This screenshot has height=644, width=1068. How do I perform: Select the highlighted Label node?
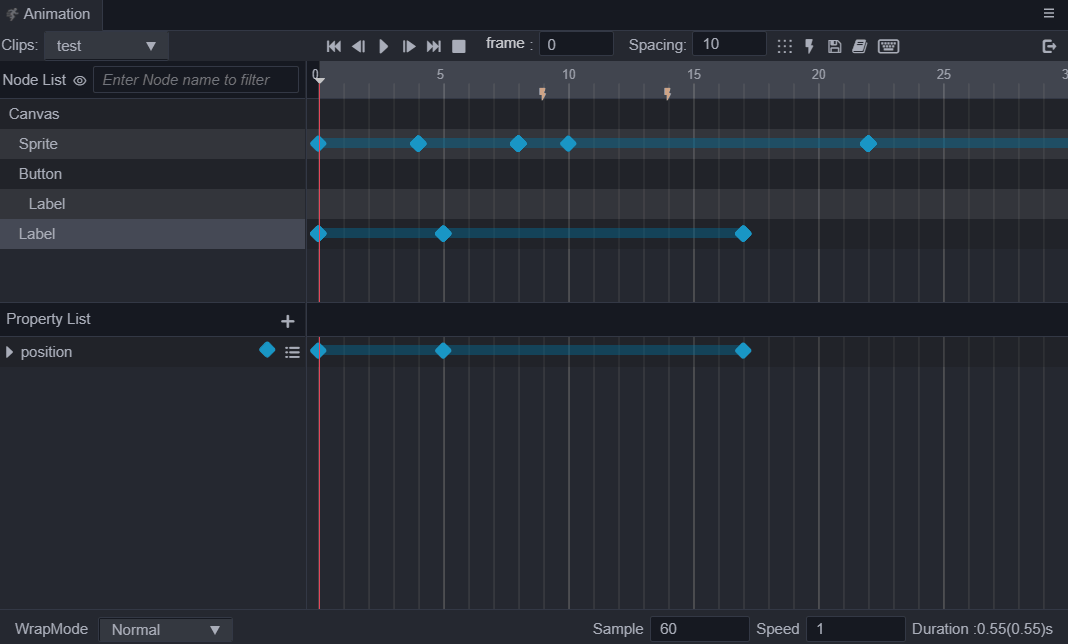tap(153, 234)
